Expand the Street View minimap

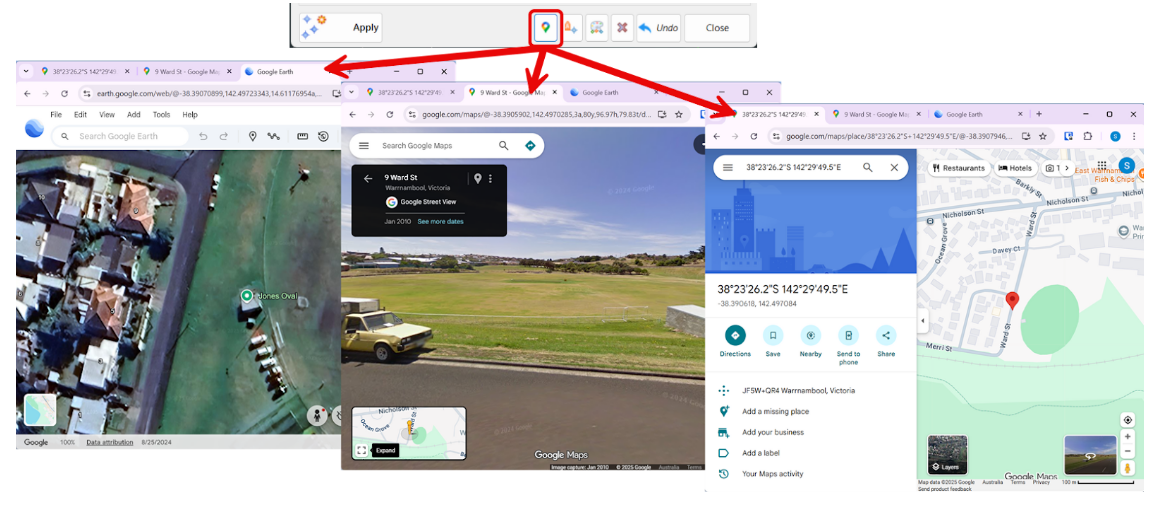click(x=362, y=450)
